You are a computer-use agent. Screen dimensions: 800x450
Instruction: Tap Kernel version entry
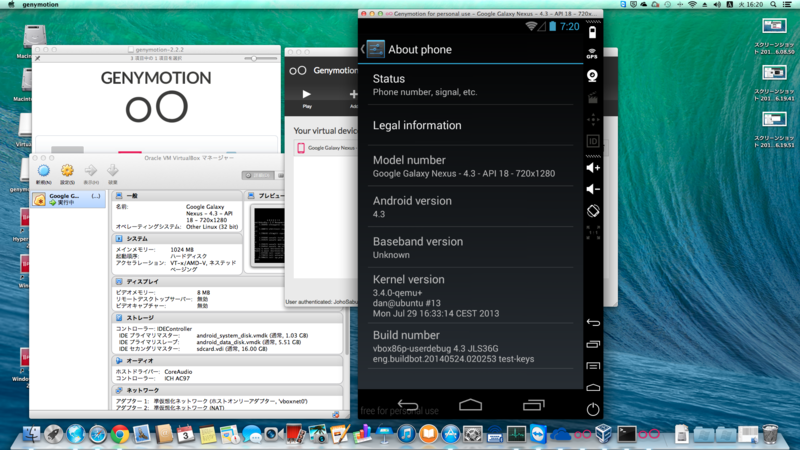pos(470,295)
